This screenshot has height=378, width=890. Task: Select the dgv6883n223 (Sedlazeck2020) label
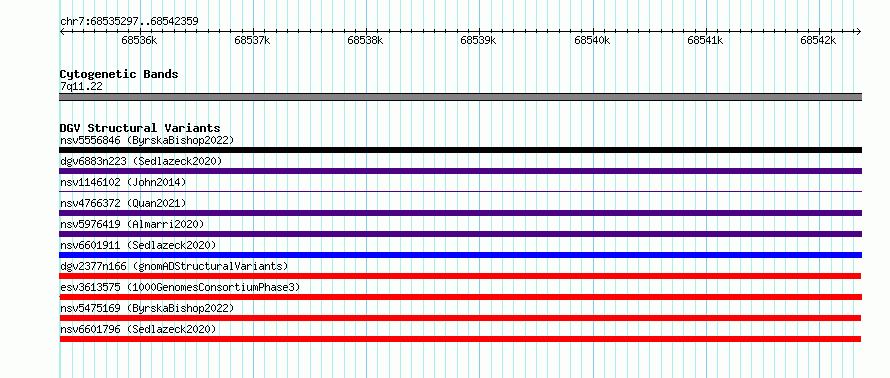(141, 161)
